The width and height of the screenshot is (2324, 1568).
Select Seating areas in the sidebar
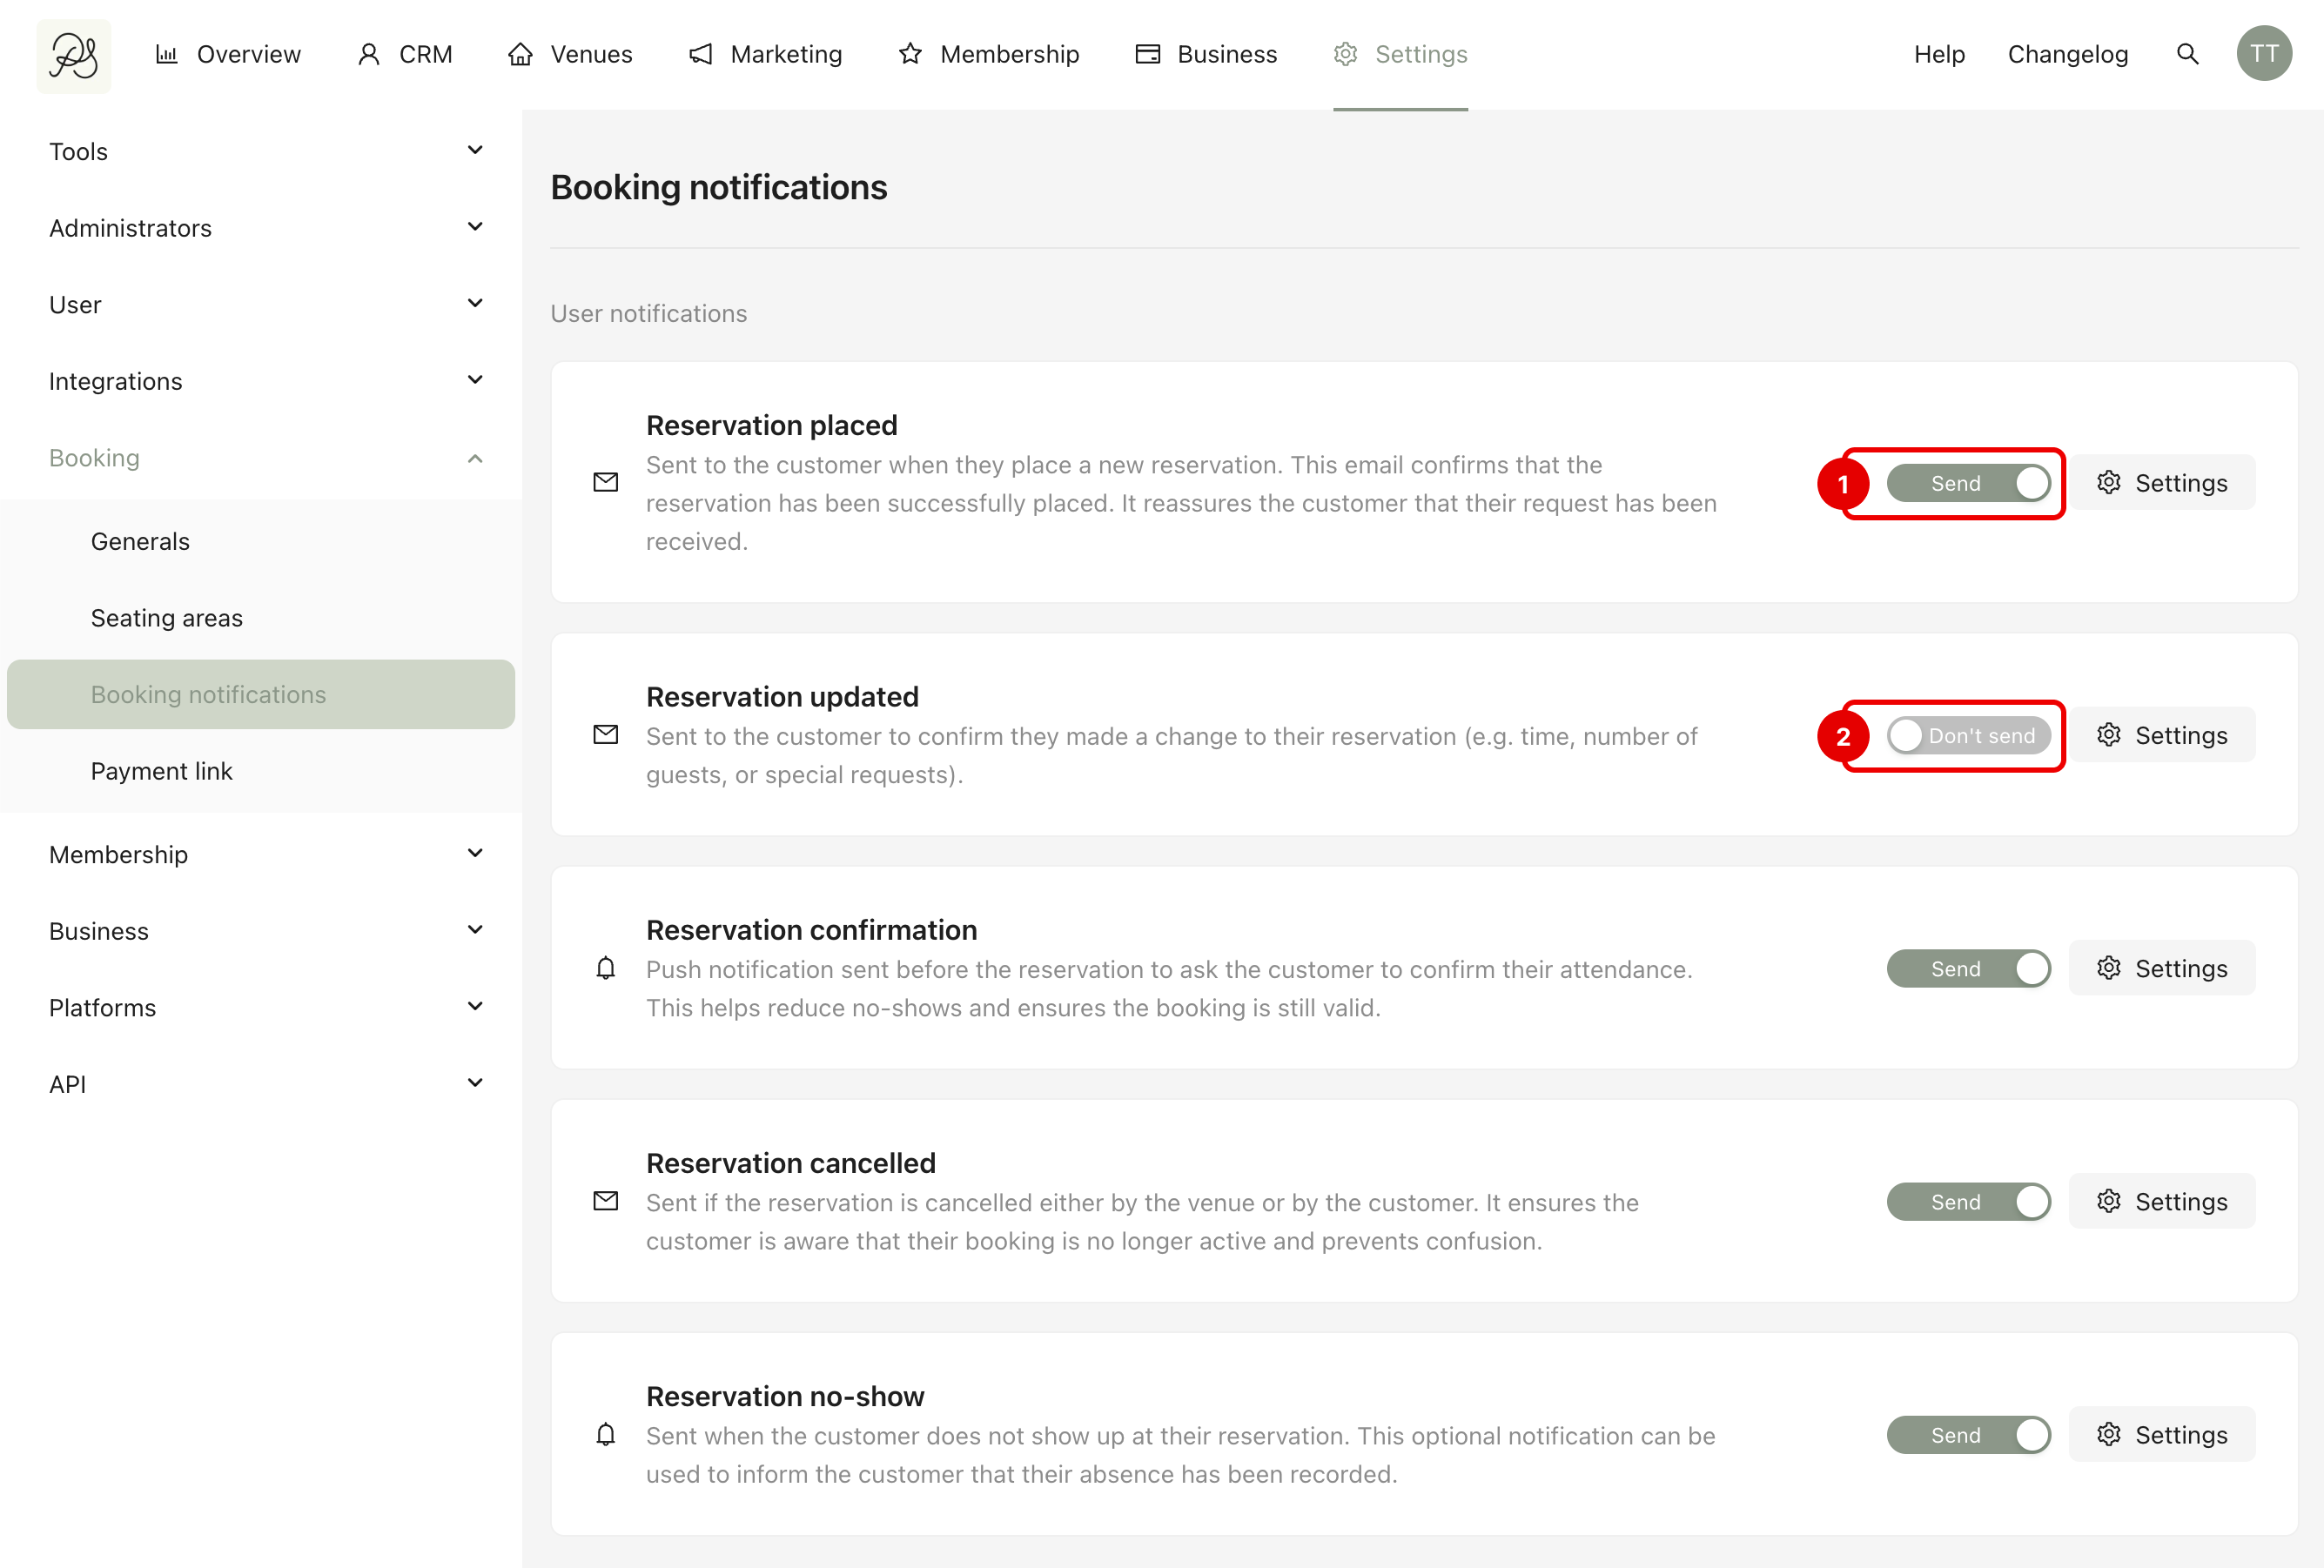166,618
